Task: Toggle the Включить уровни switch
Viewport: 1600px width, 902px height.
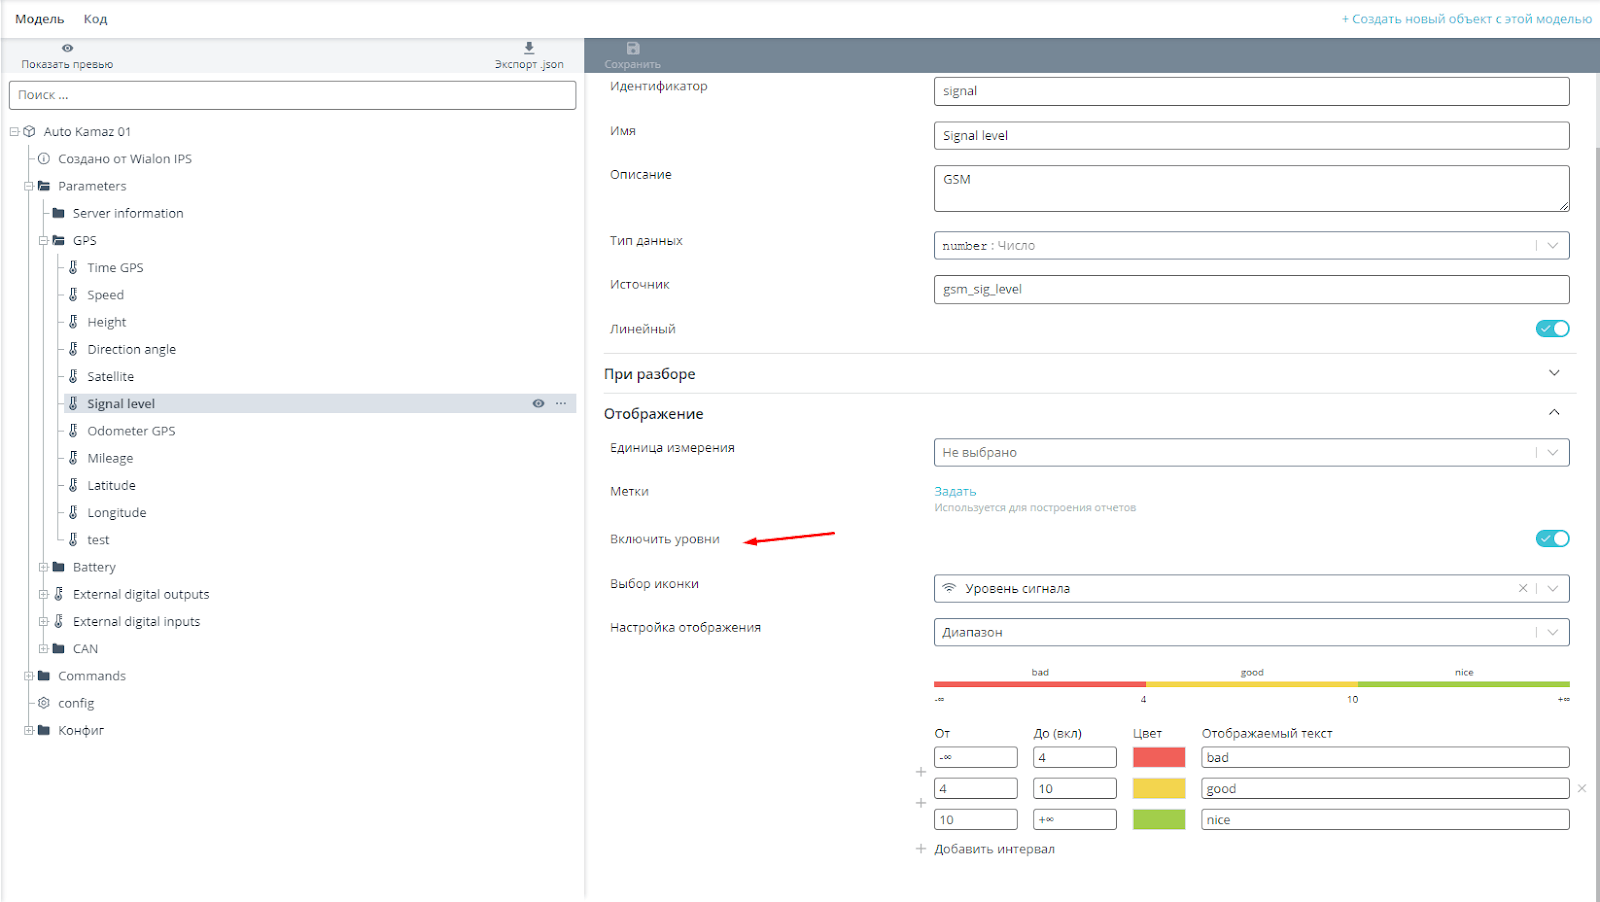Action: click(1553, 538)
